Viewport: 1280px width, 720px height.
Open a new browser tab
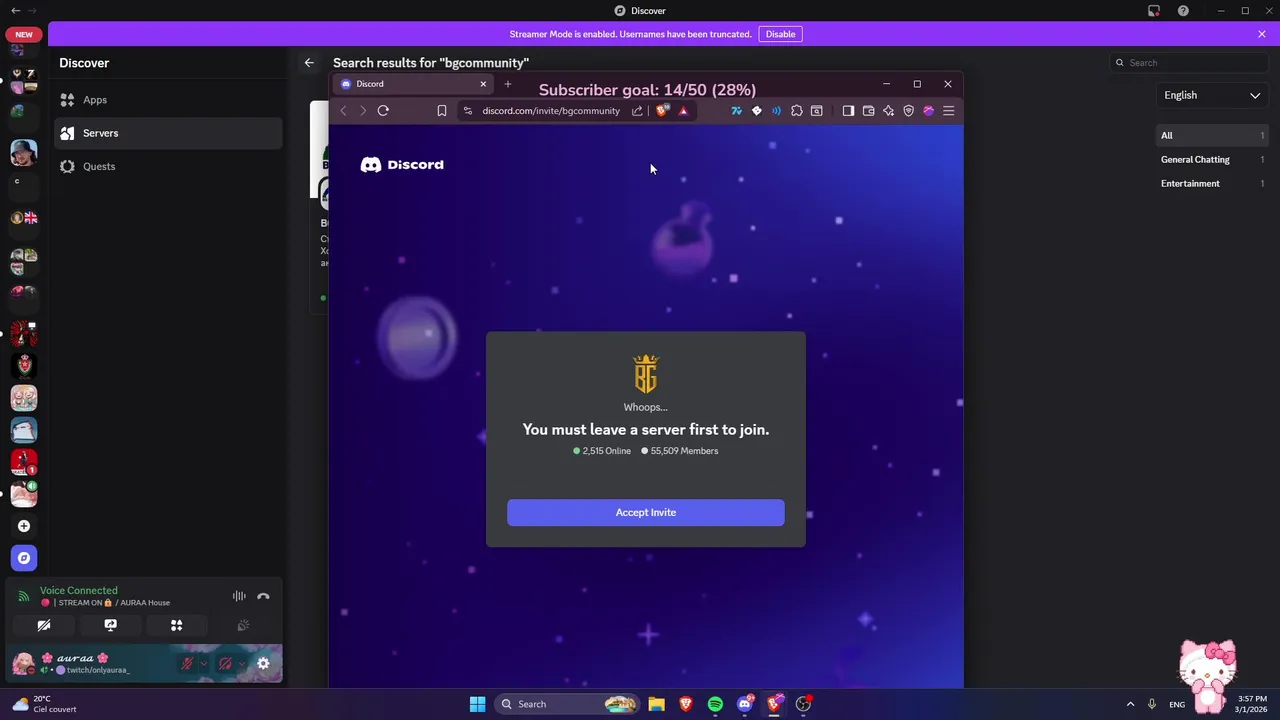507,84
